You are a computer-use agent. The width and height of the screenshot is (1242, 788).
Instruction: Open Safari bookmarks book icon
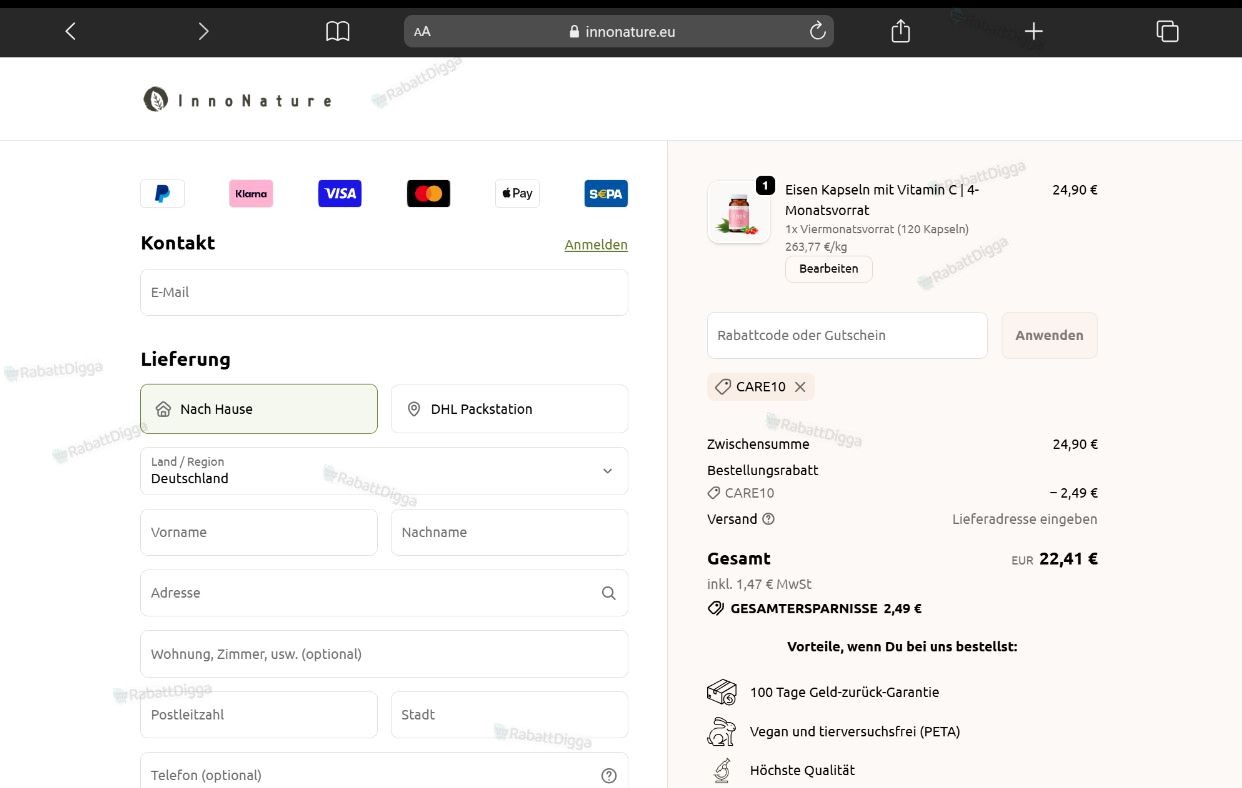click(x=338, y=31)
